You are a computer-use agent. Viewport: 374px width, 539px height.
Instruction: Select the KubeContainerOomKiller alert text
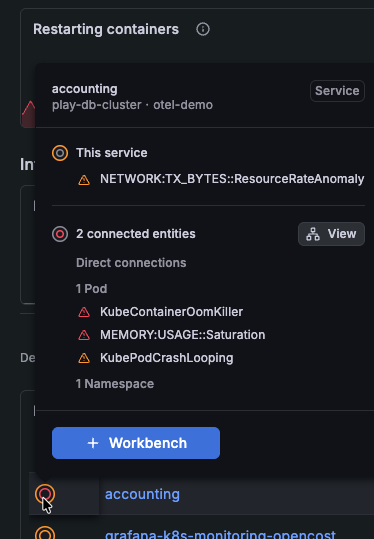[x=172, y=312]
